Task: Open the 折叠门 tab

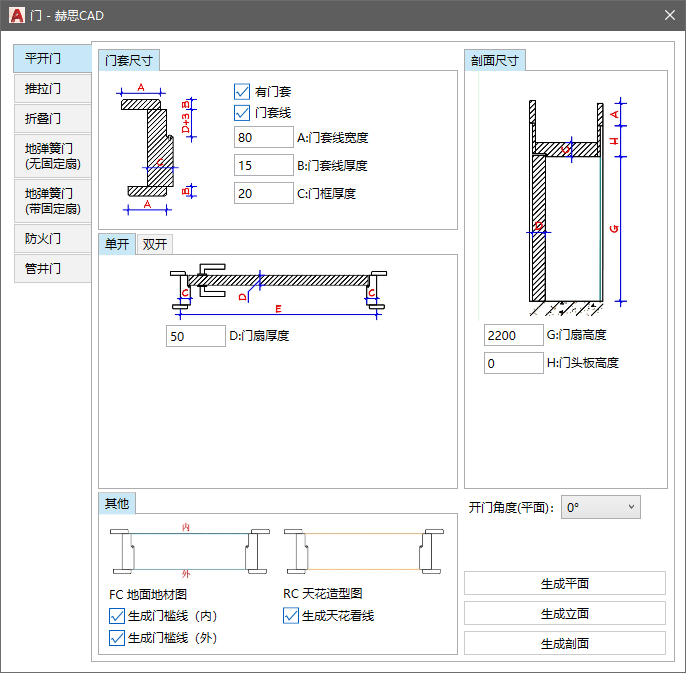Action: click(52, 119)
